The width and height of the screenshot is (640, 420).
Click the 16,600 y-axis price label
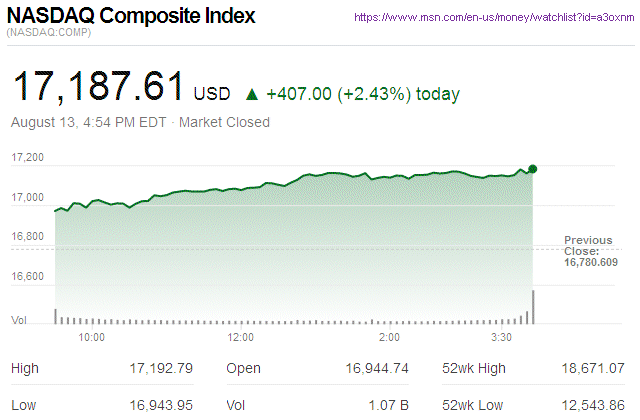pos(27,276)
